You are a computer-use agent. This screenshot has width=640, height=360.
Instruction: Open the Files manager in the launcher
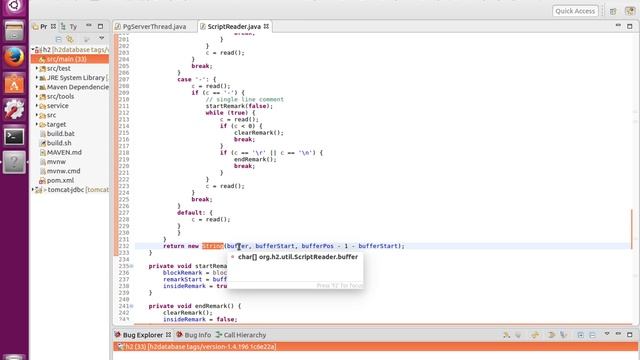pos(14,31)
